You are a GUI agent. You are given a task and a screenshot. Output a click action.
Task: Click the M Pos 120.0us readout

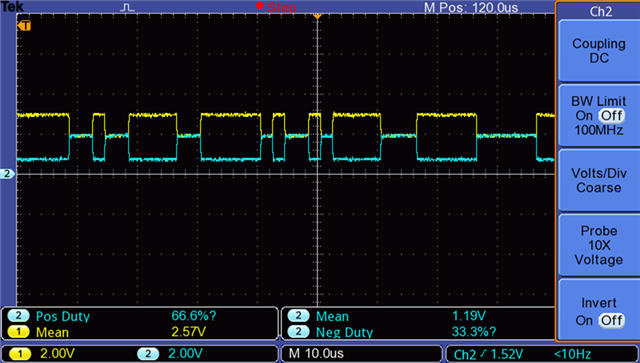(471, 7)
